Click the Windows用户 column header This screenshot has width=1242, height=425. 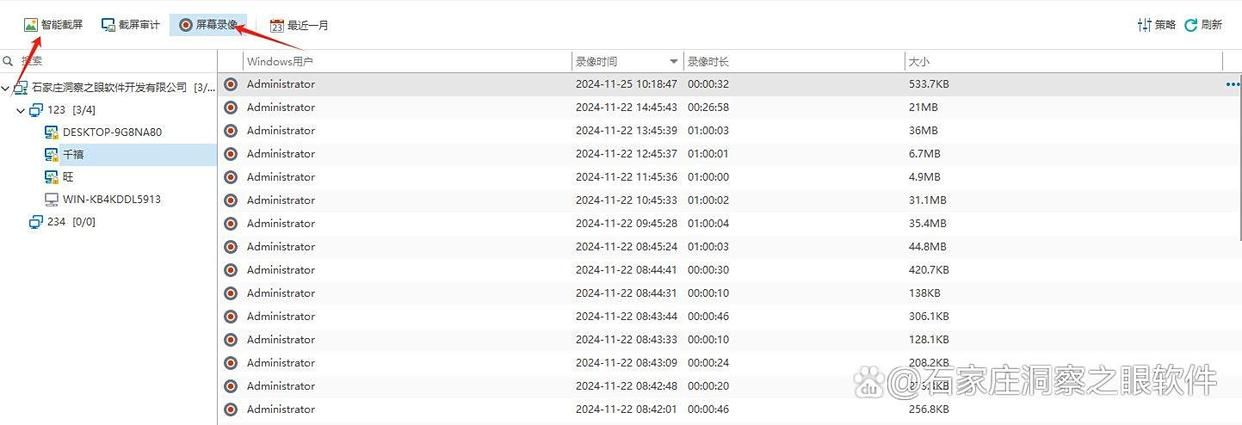pyautogui.click(x=394, y=61)
